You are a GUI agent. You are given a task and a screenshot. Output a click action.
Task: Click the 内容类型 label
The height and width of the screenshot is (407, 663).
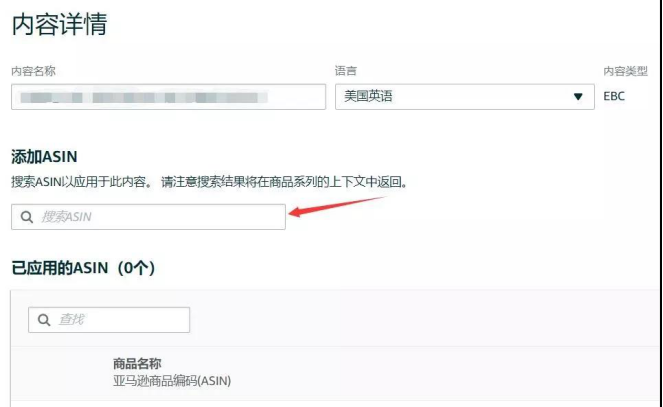point(625,71)
